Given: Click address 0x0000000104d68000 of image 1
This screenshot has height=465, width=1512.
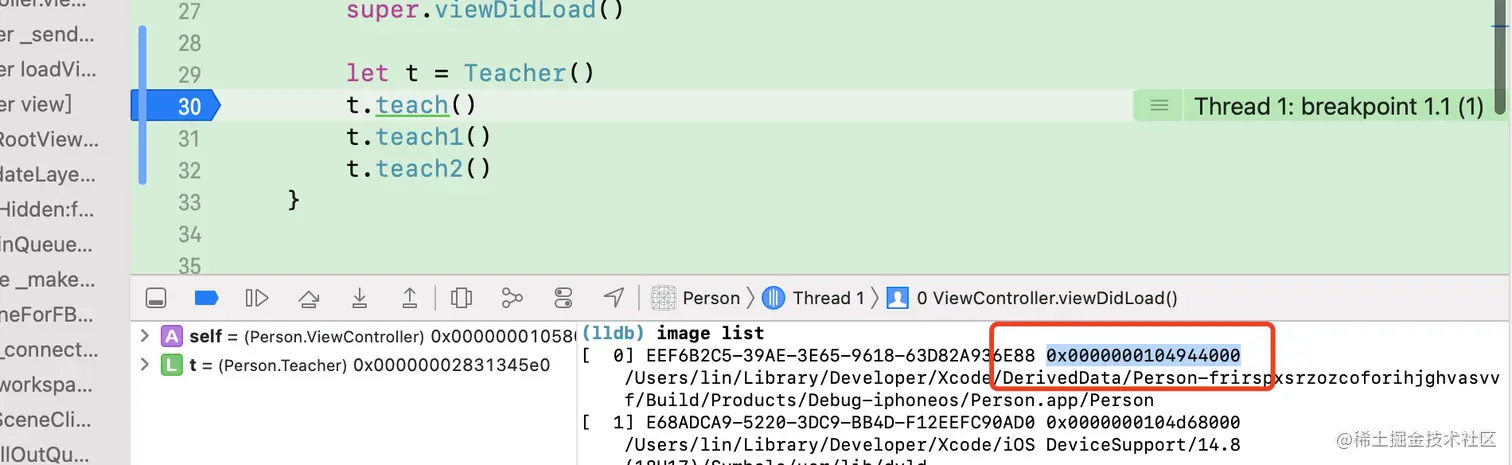Looking at the screenshot, I should coord(1143,421).
